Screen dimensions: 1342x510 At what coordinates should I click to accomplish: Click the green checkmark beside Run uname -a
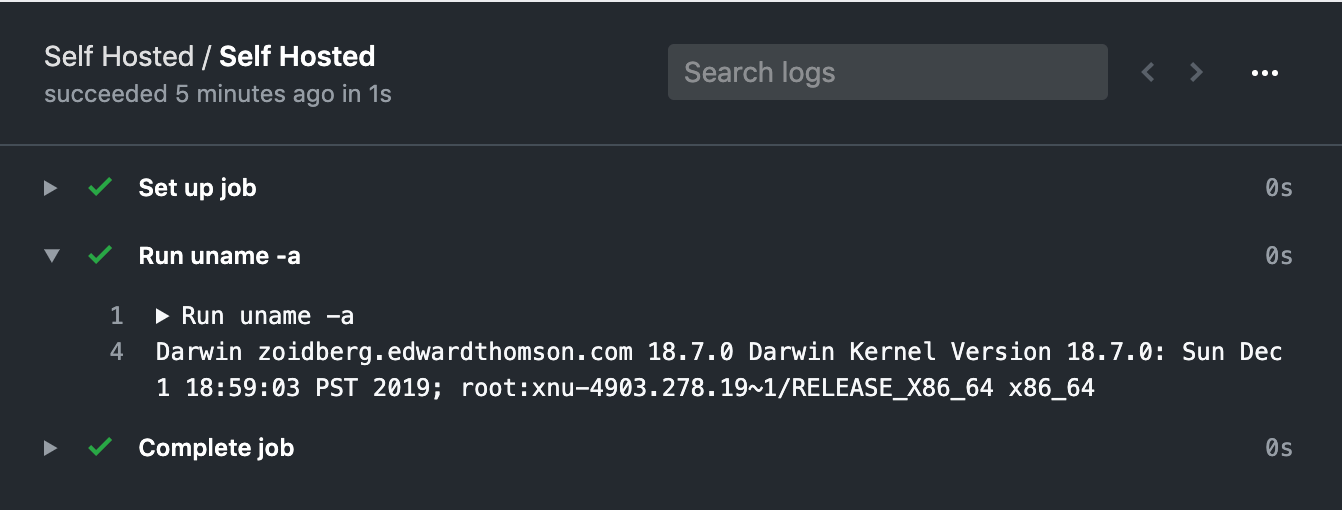click(99, 255)
